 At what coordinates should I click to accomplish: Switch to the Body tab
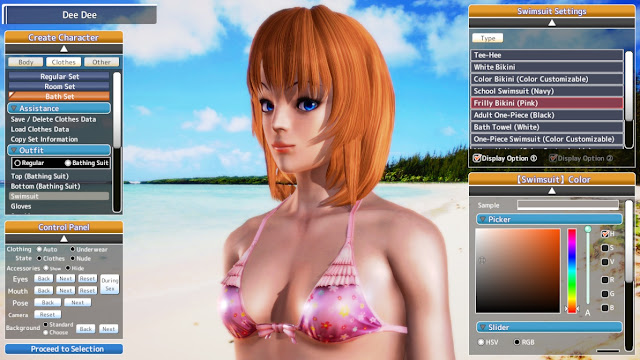pyautogui.click(x=26, y=62)
